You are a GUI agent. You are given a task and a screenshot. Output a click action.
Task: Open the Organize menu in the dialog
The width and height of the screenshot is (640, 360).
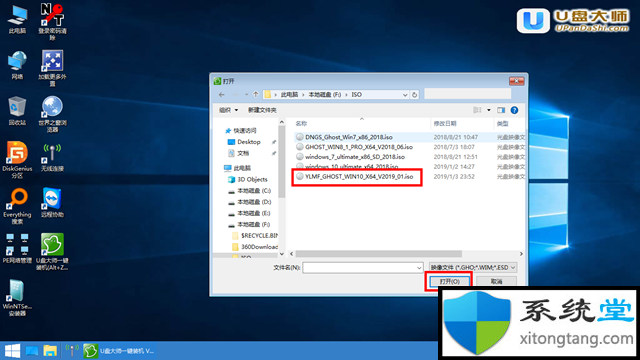[x=229, y=110]
